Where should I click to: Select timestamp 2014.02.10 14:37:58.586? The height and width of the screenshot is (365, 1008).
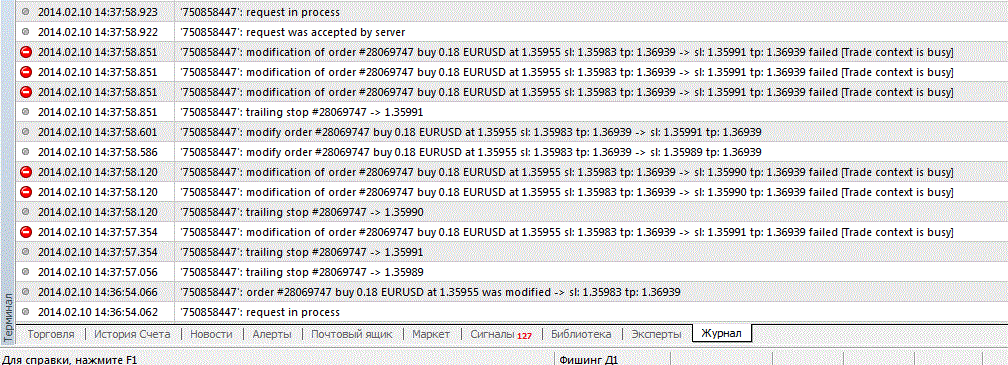point(97,152)
